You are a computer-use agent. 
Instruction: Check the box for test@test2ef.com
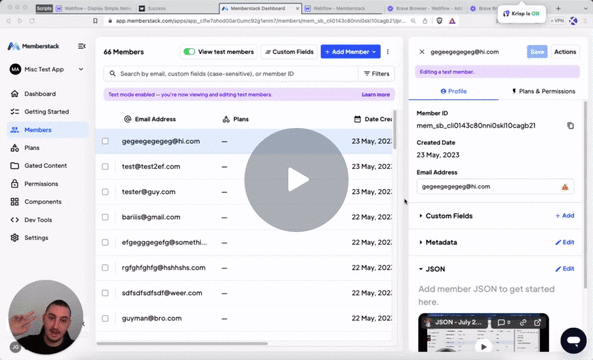(105, 166)
